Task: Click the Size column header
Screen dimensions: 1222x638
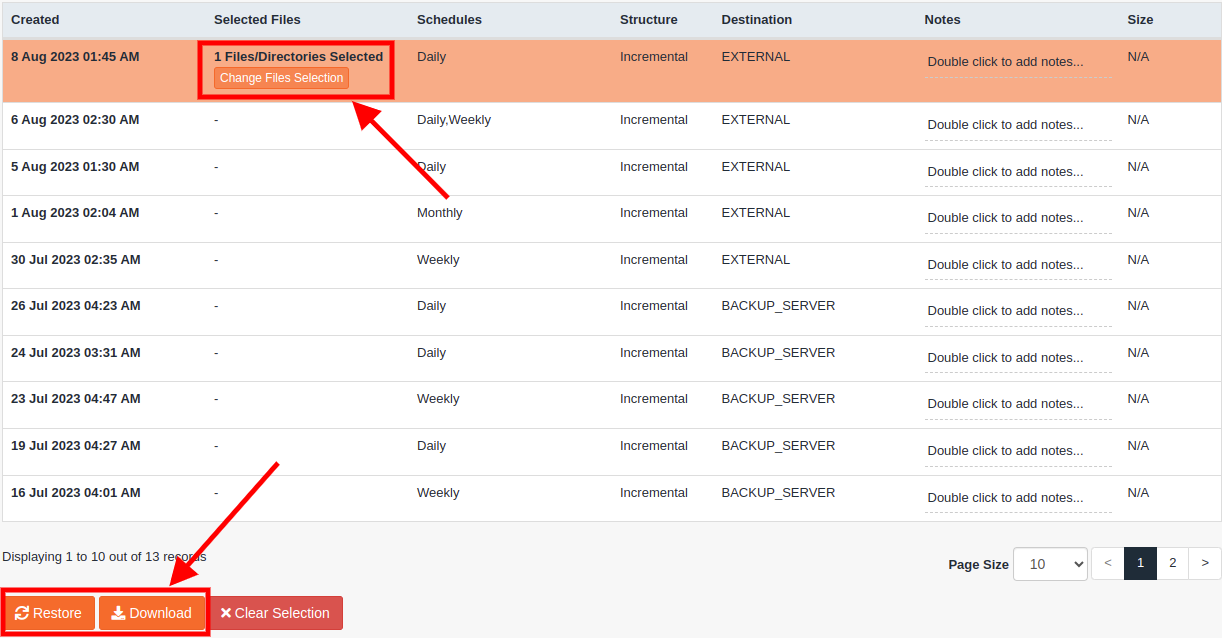Action: tap(1140, 20)
